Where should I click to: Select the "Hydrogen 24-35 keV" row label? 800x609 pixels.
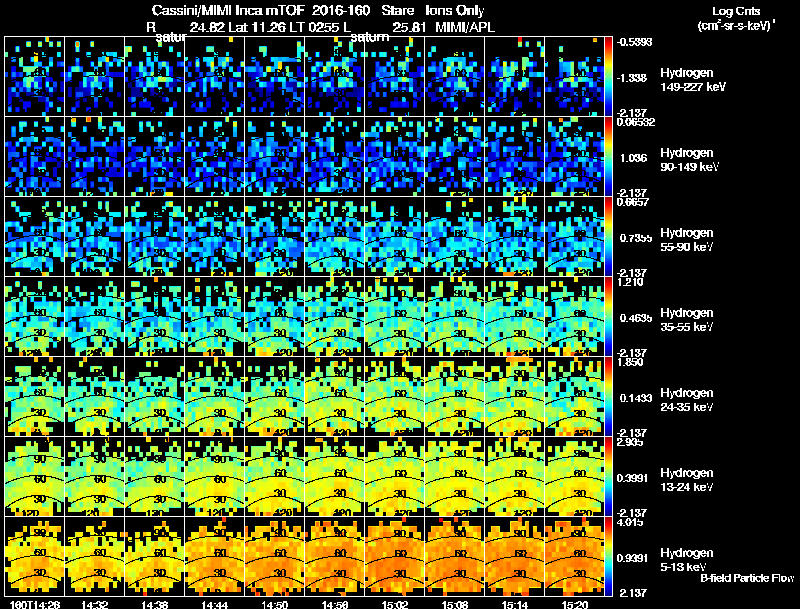coord(686,400)
